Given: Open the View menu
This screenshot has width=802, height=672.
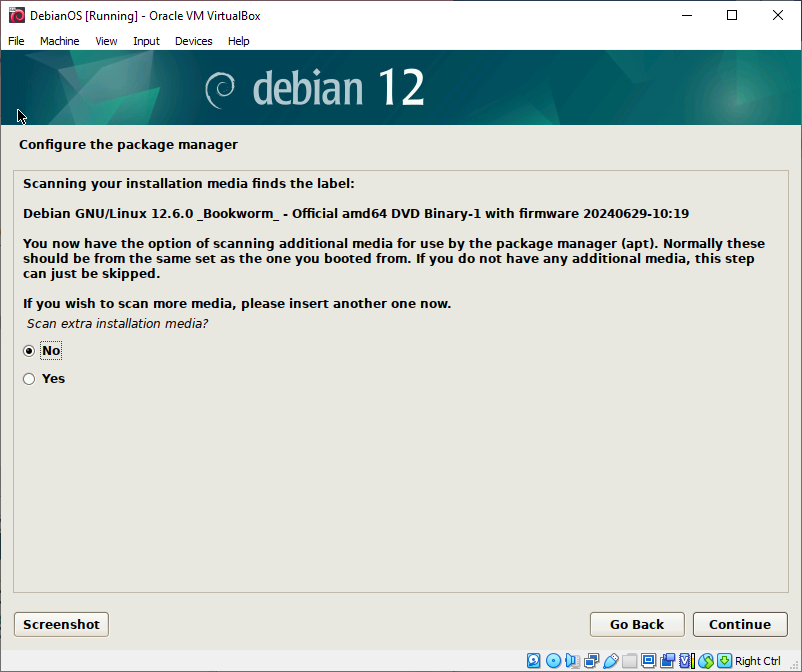Looking at the screenshot, I should coord(106,41).
